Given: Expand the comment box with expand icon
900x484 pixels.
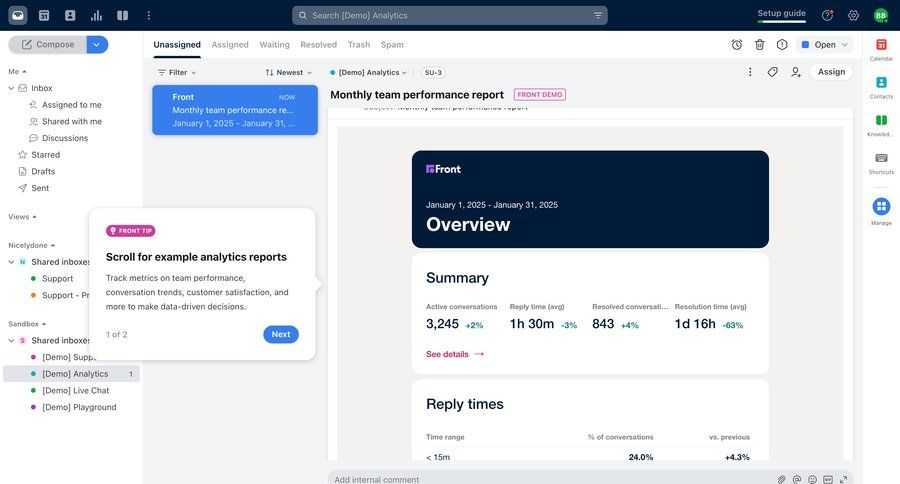Looking at the screenshot, I should [x=843, y=479].
